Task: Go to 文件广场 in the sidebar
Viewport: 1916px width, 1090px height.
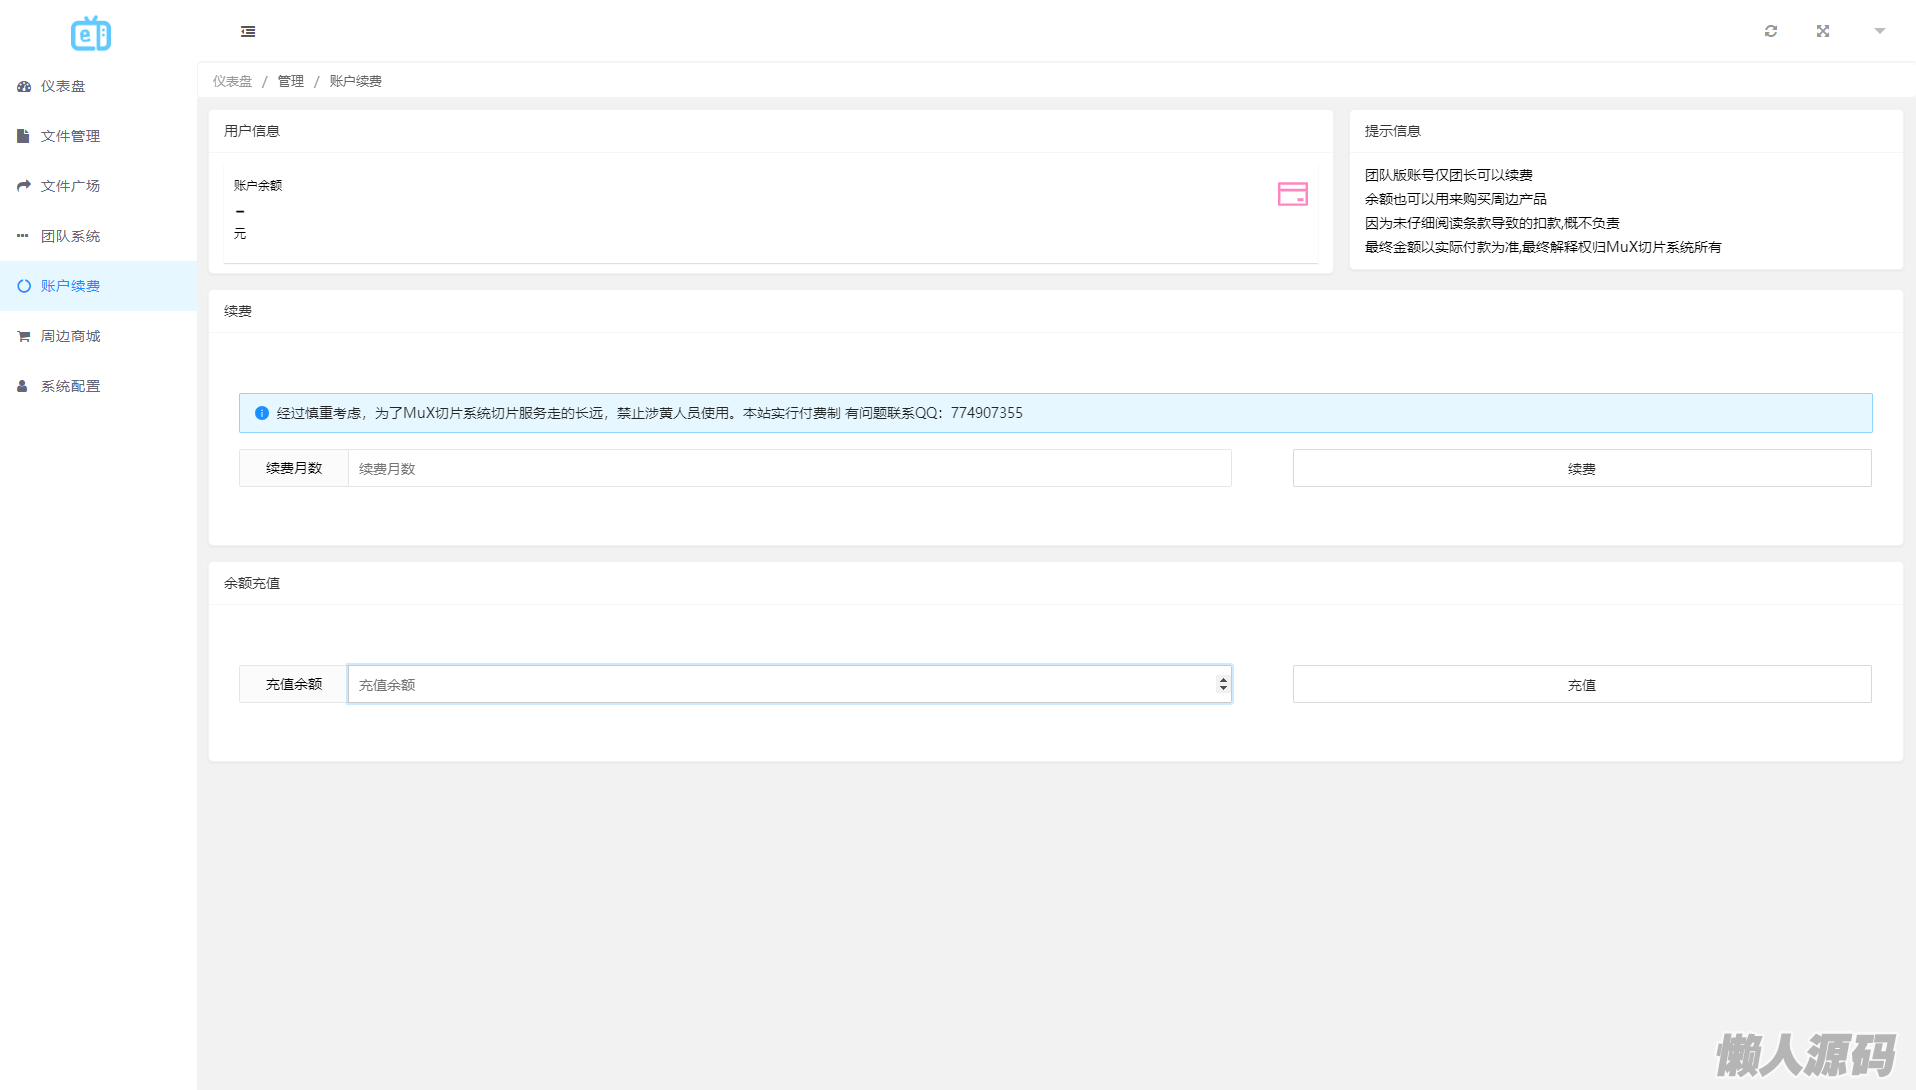Action: (x=70, y=187)
